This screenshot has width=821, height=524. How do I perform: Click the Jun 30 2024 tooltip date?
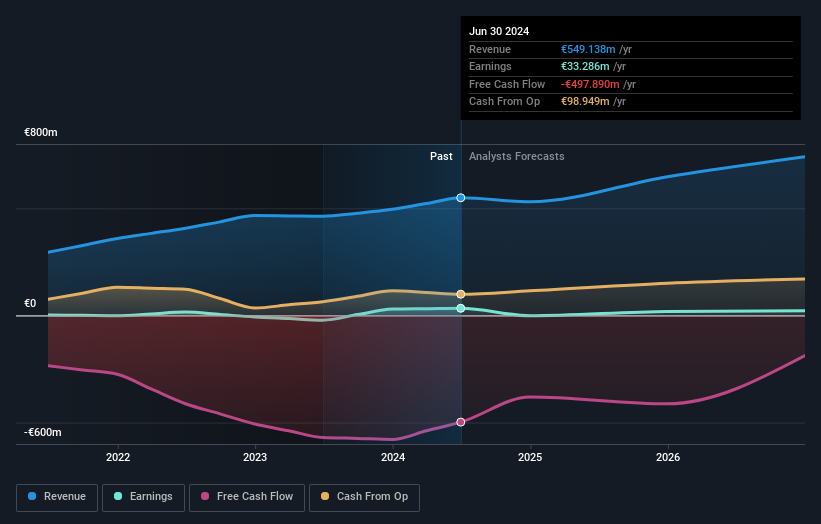point(499,31)
